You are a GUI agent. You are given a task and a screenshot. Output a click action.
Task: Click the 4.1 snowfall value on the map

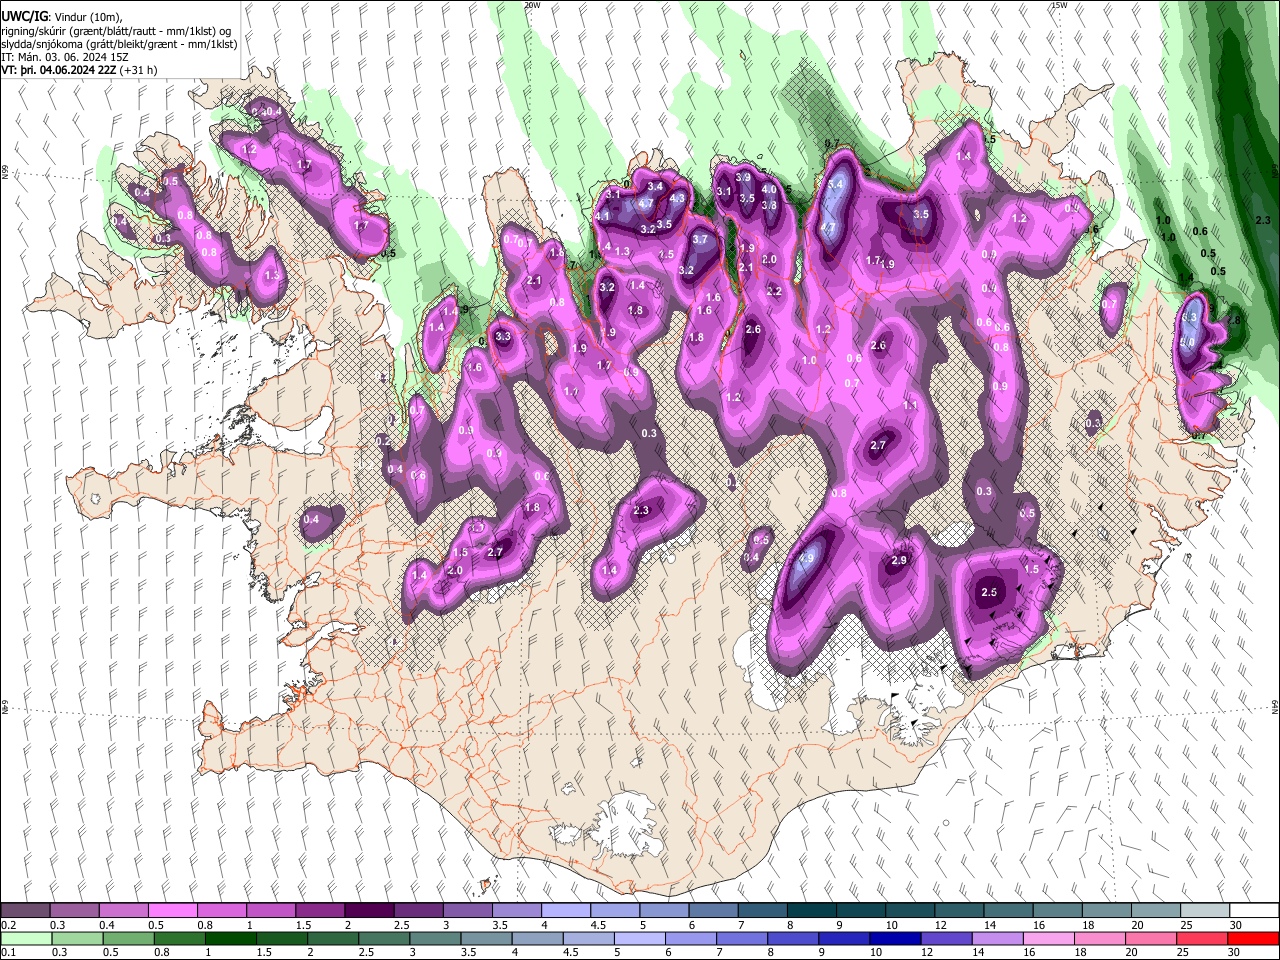coord(602,216)
